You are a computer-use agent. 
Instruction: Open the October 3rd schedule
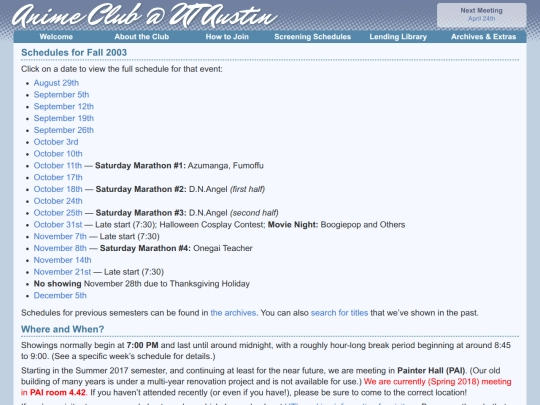pos(56,142)
